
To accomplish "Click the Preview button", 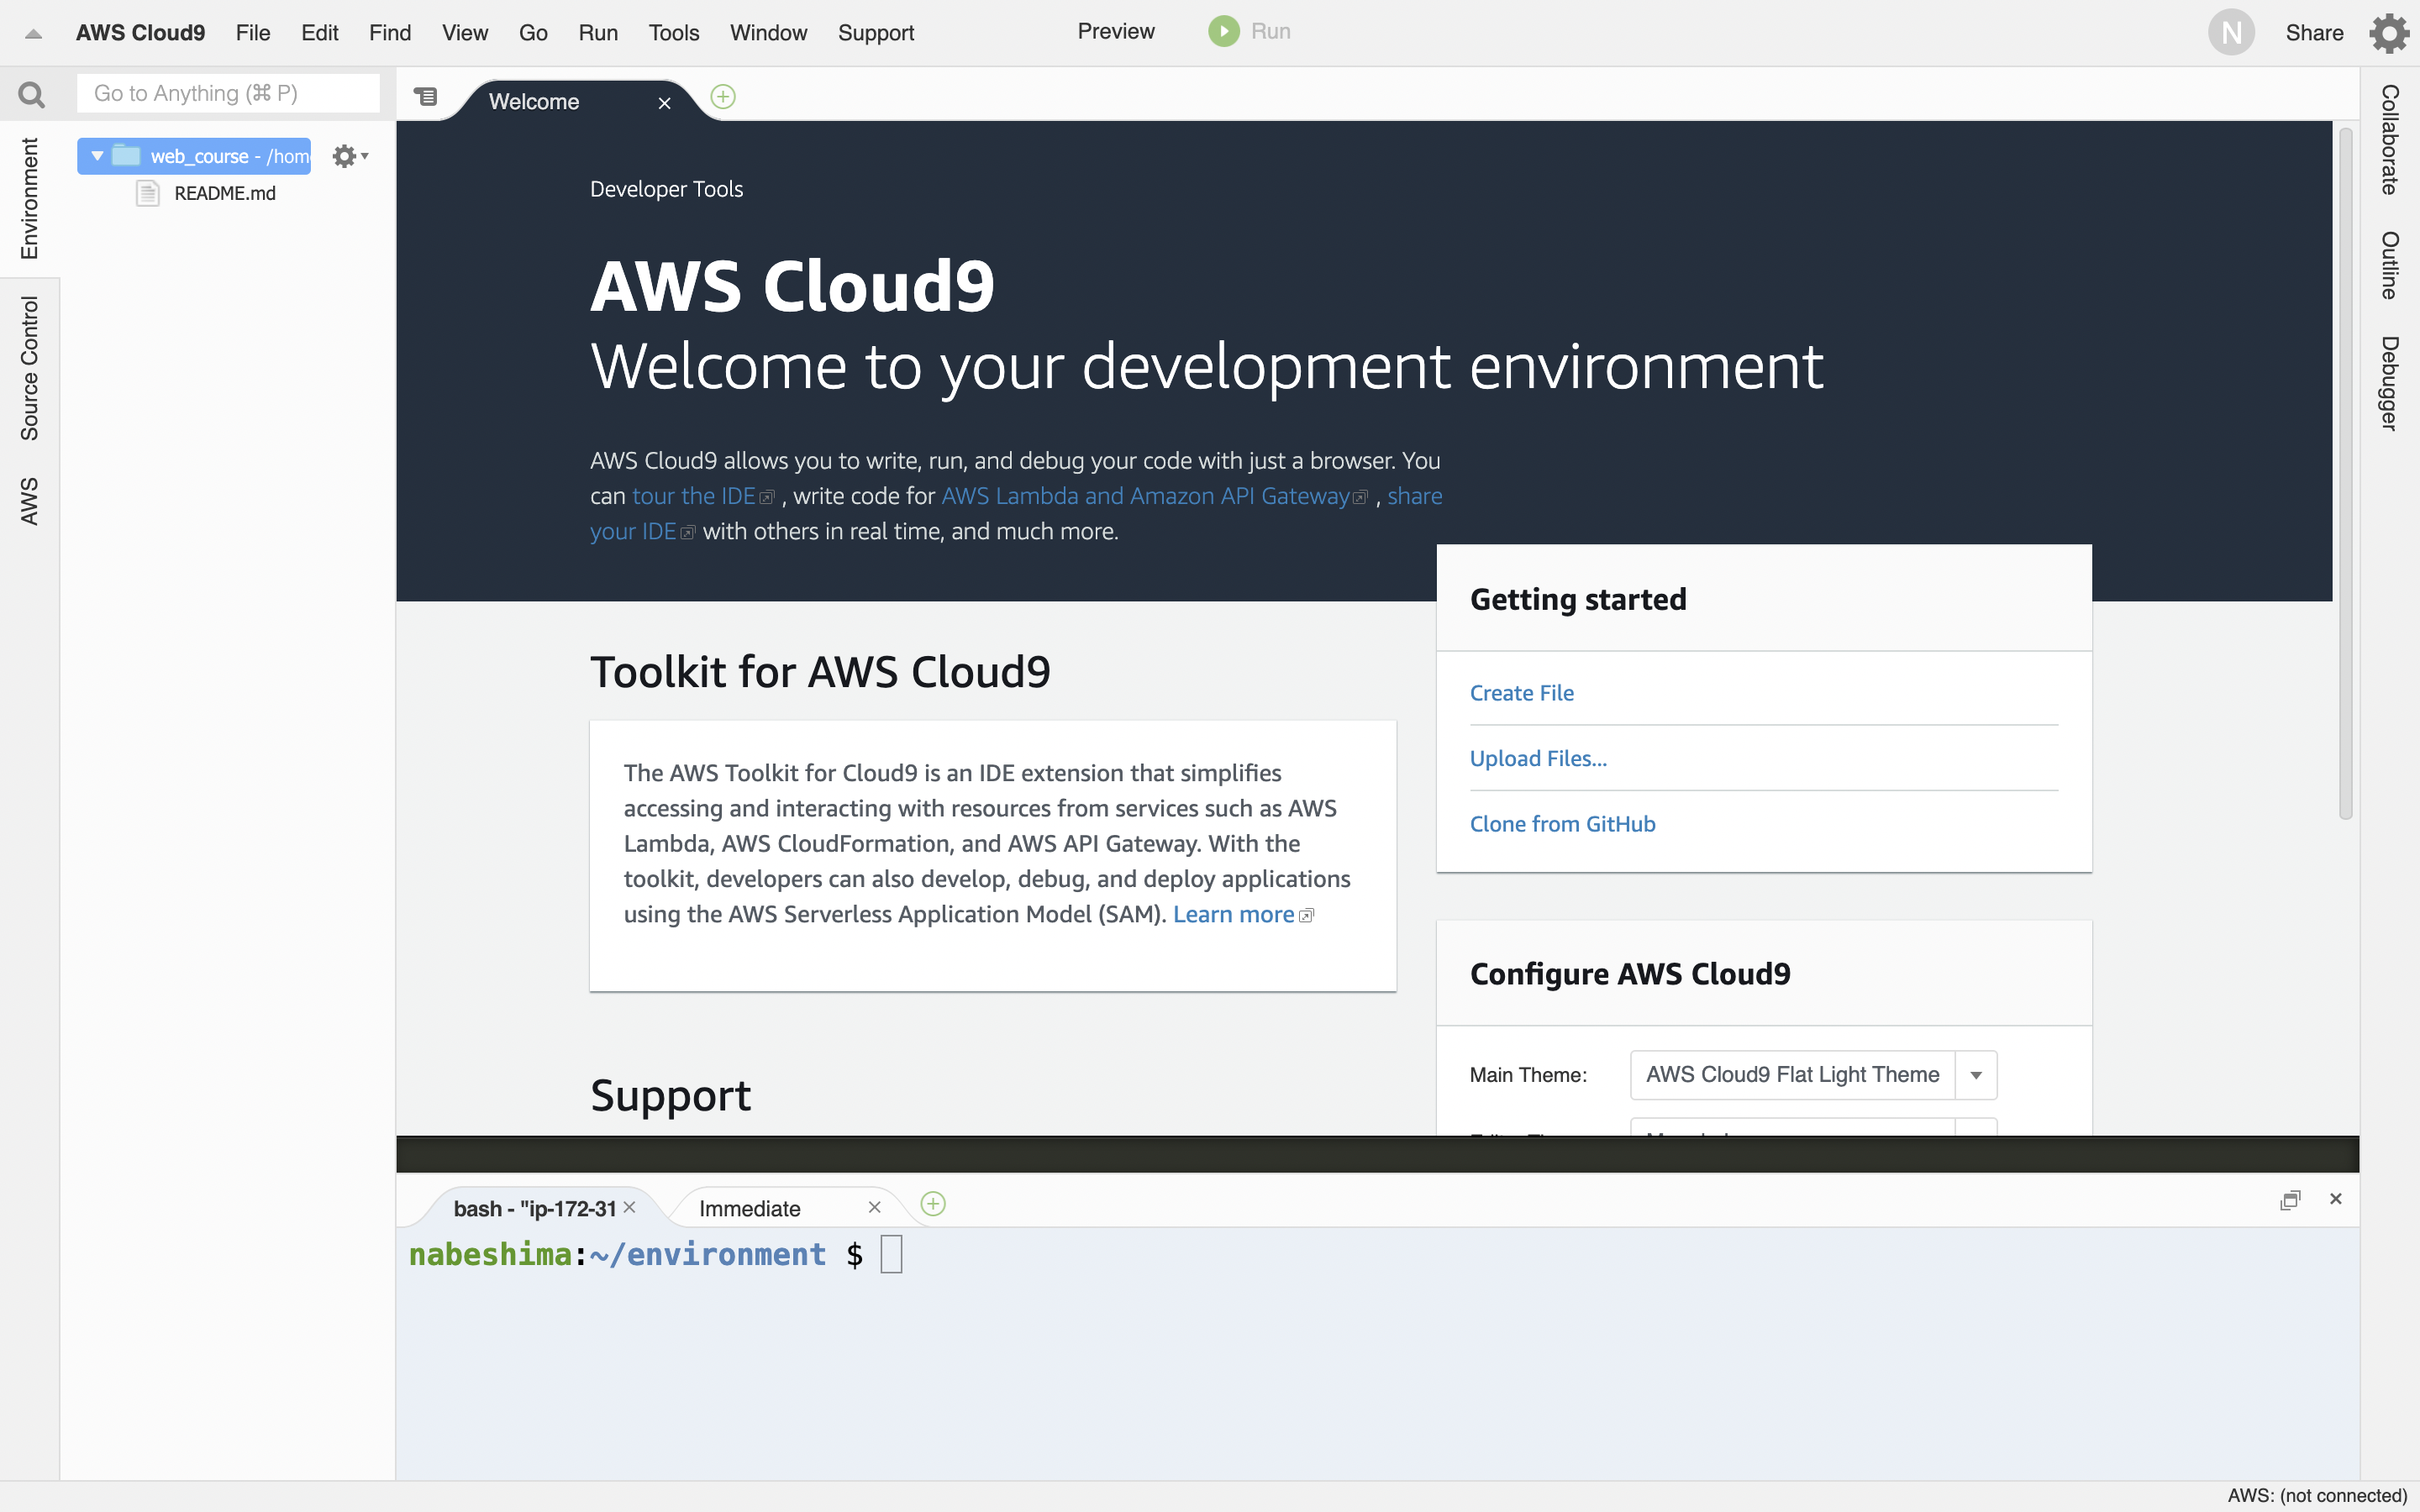I will (1116, 32).
